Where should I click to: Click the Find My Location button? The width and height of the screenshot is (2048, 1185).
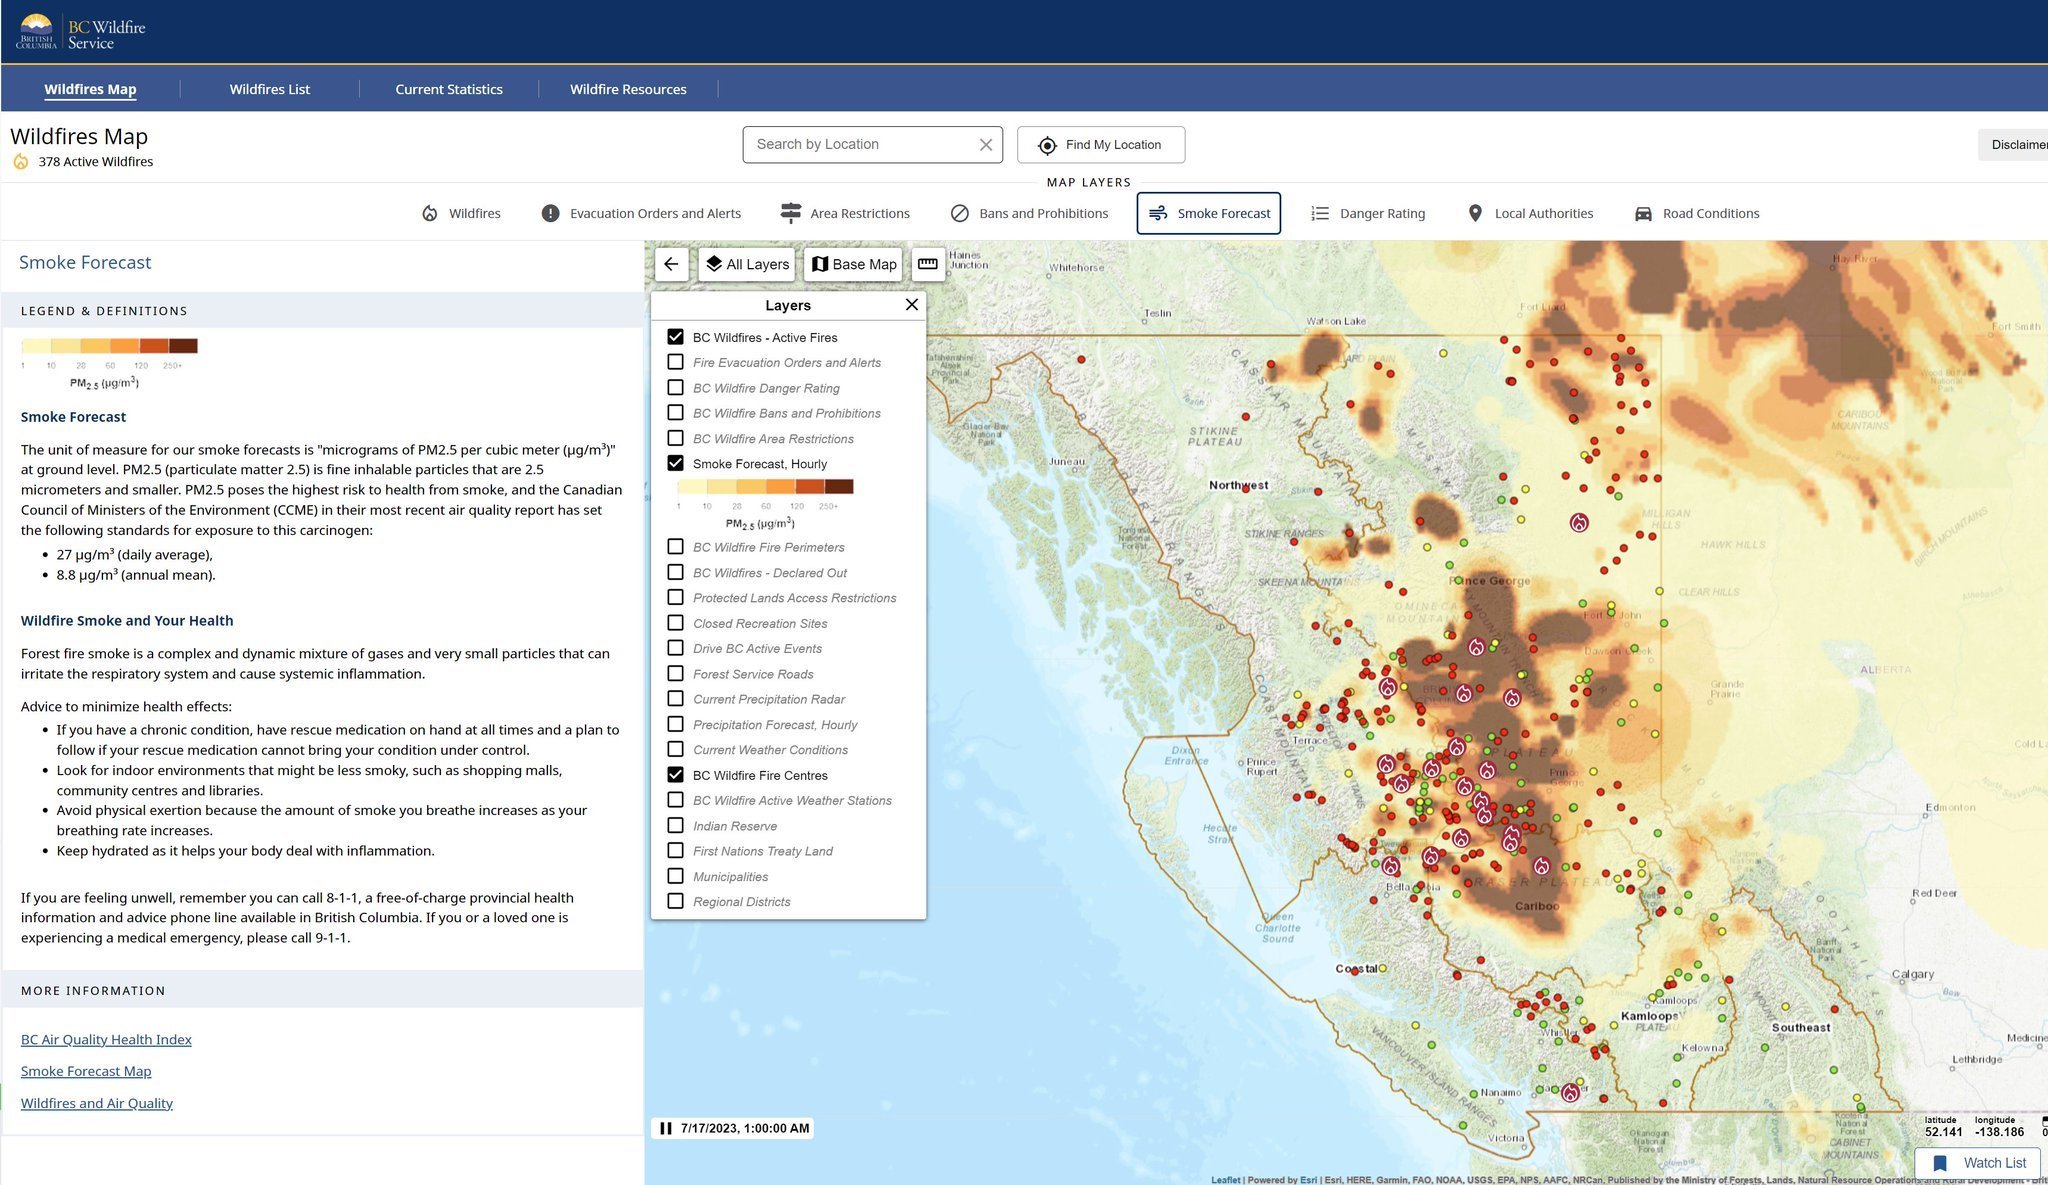click(1101, 145)
